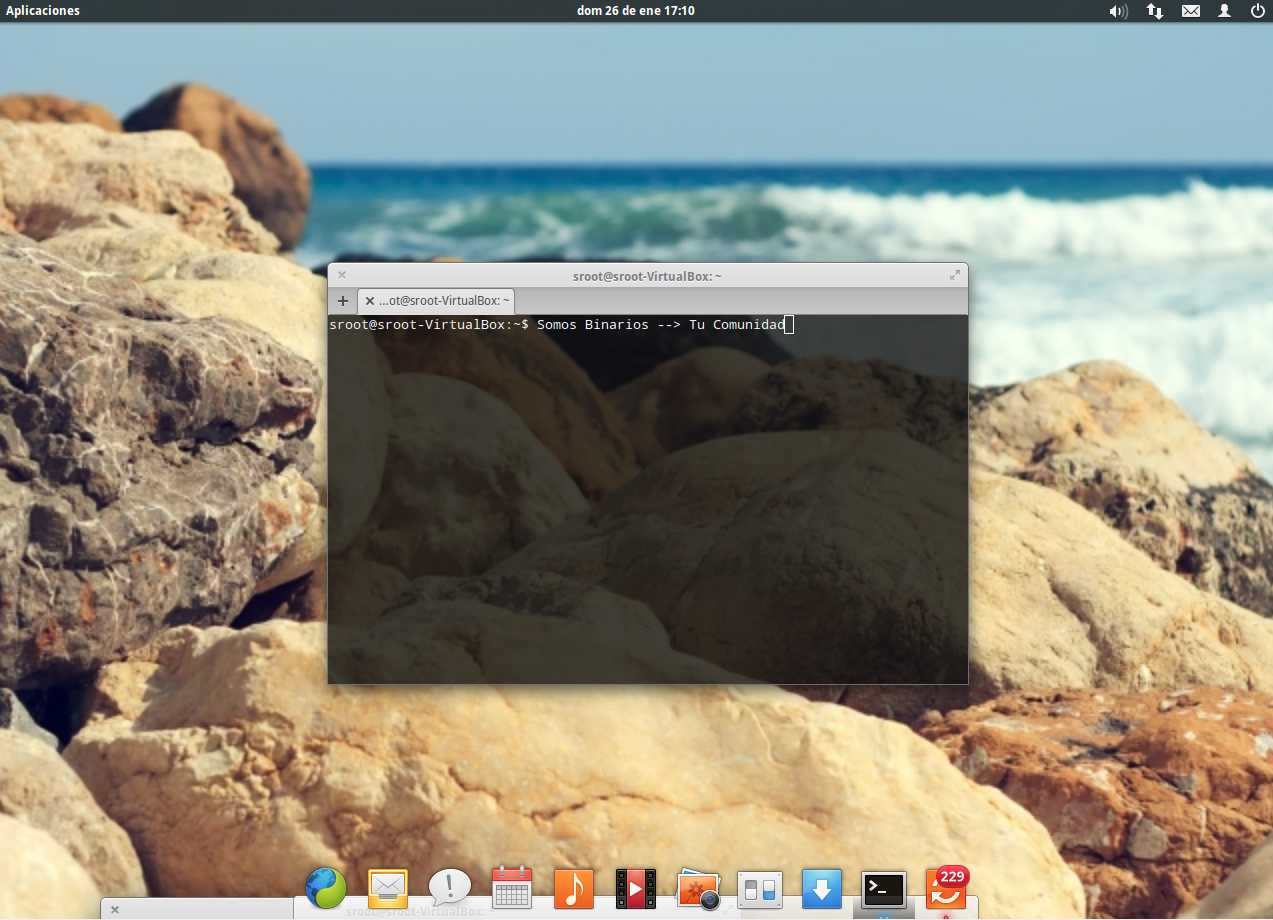Open the update manager with 229 badge
The height and width of the screenshot is (920, 1273).
point(946,887)
